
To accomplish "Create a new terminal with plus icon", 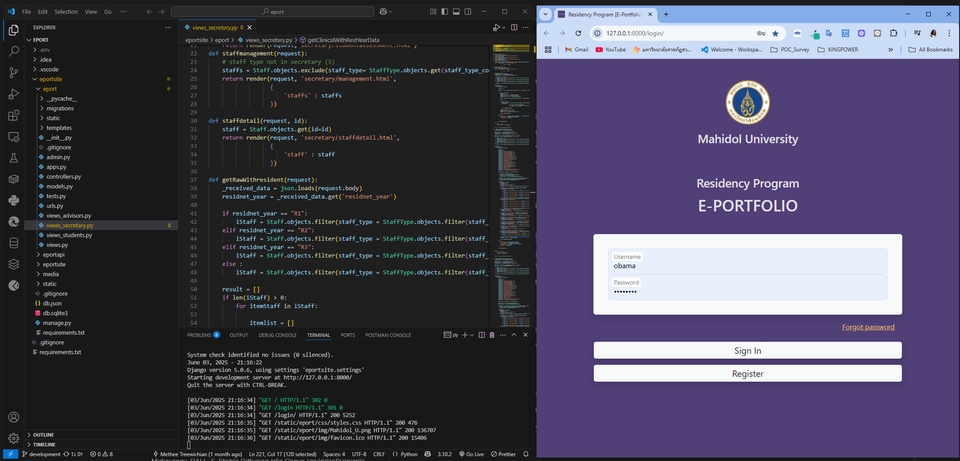I will pyautogui.click(x=465, y=335).
